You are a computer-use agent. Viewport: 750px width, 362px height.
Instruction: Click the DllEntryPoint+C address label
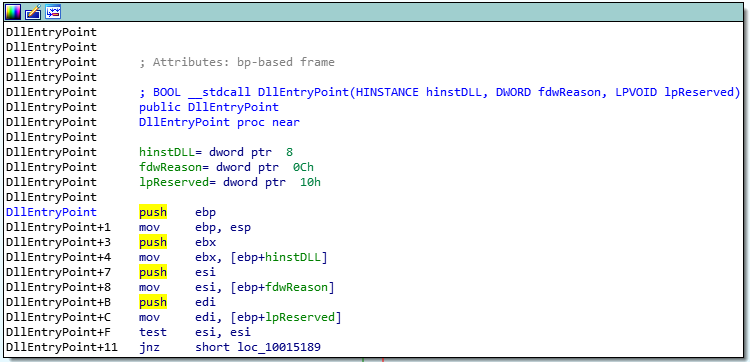point(58,318)
